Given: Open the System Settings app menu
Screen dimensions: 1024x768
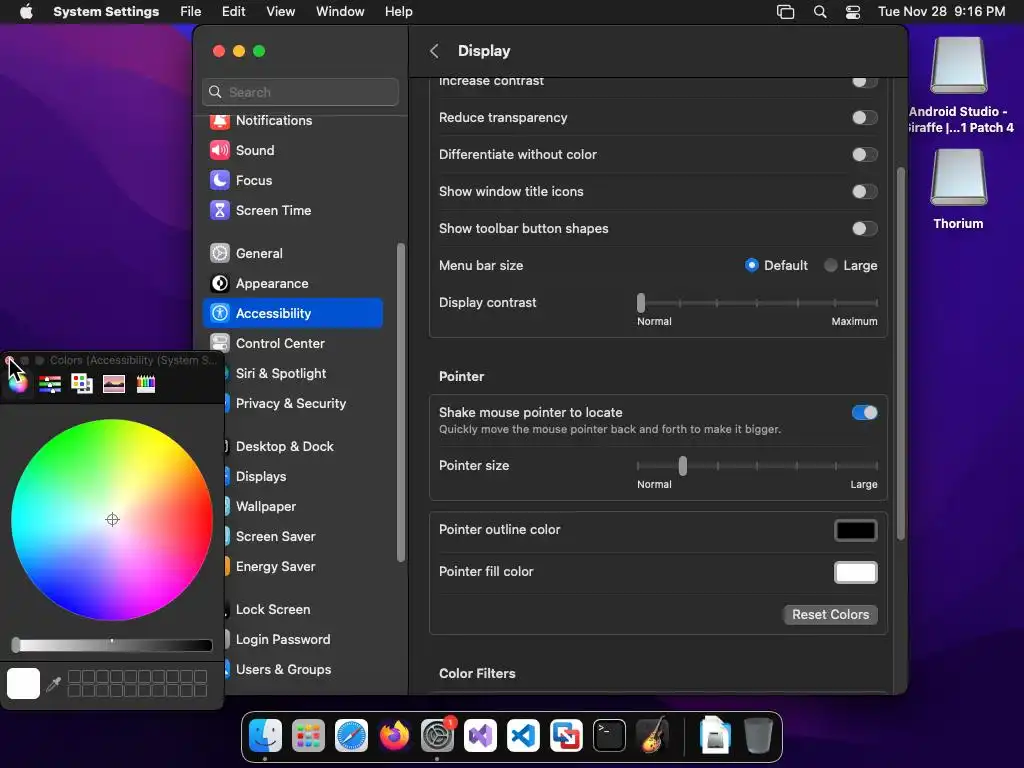Looking at the screenshot, I should tap(106, 12).
